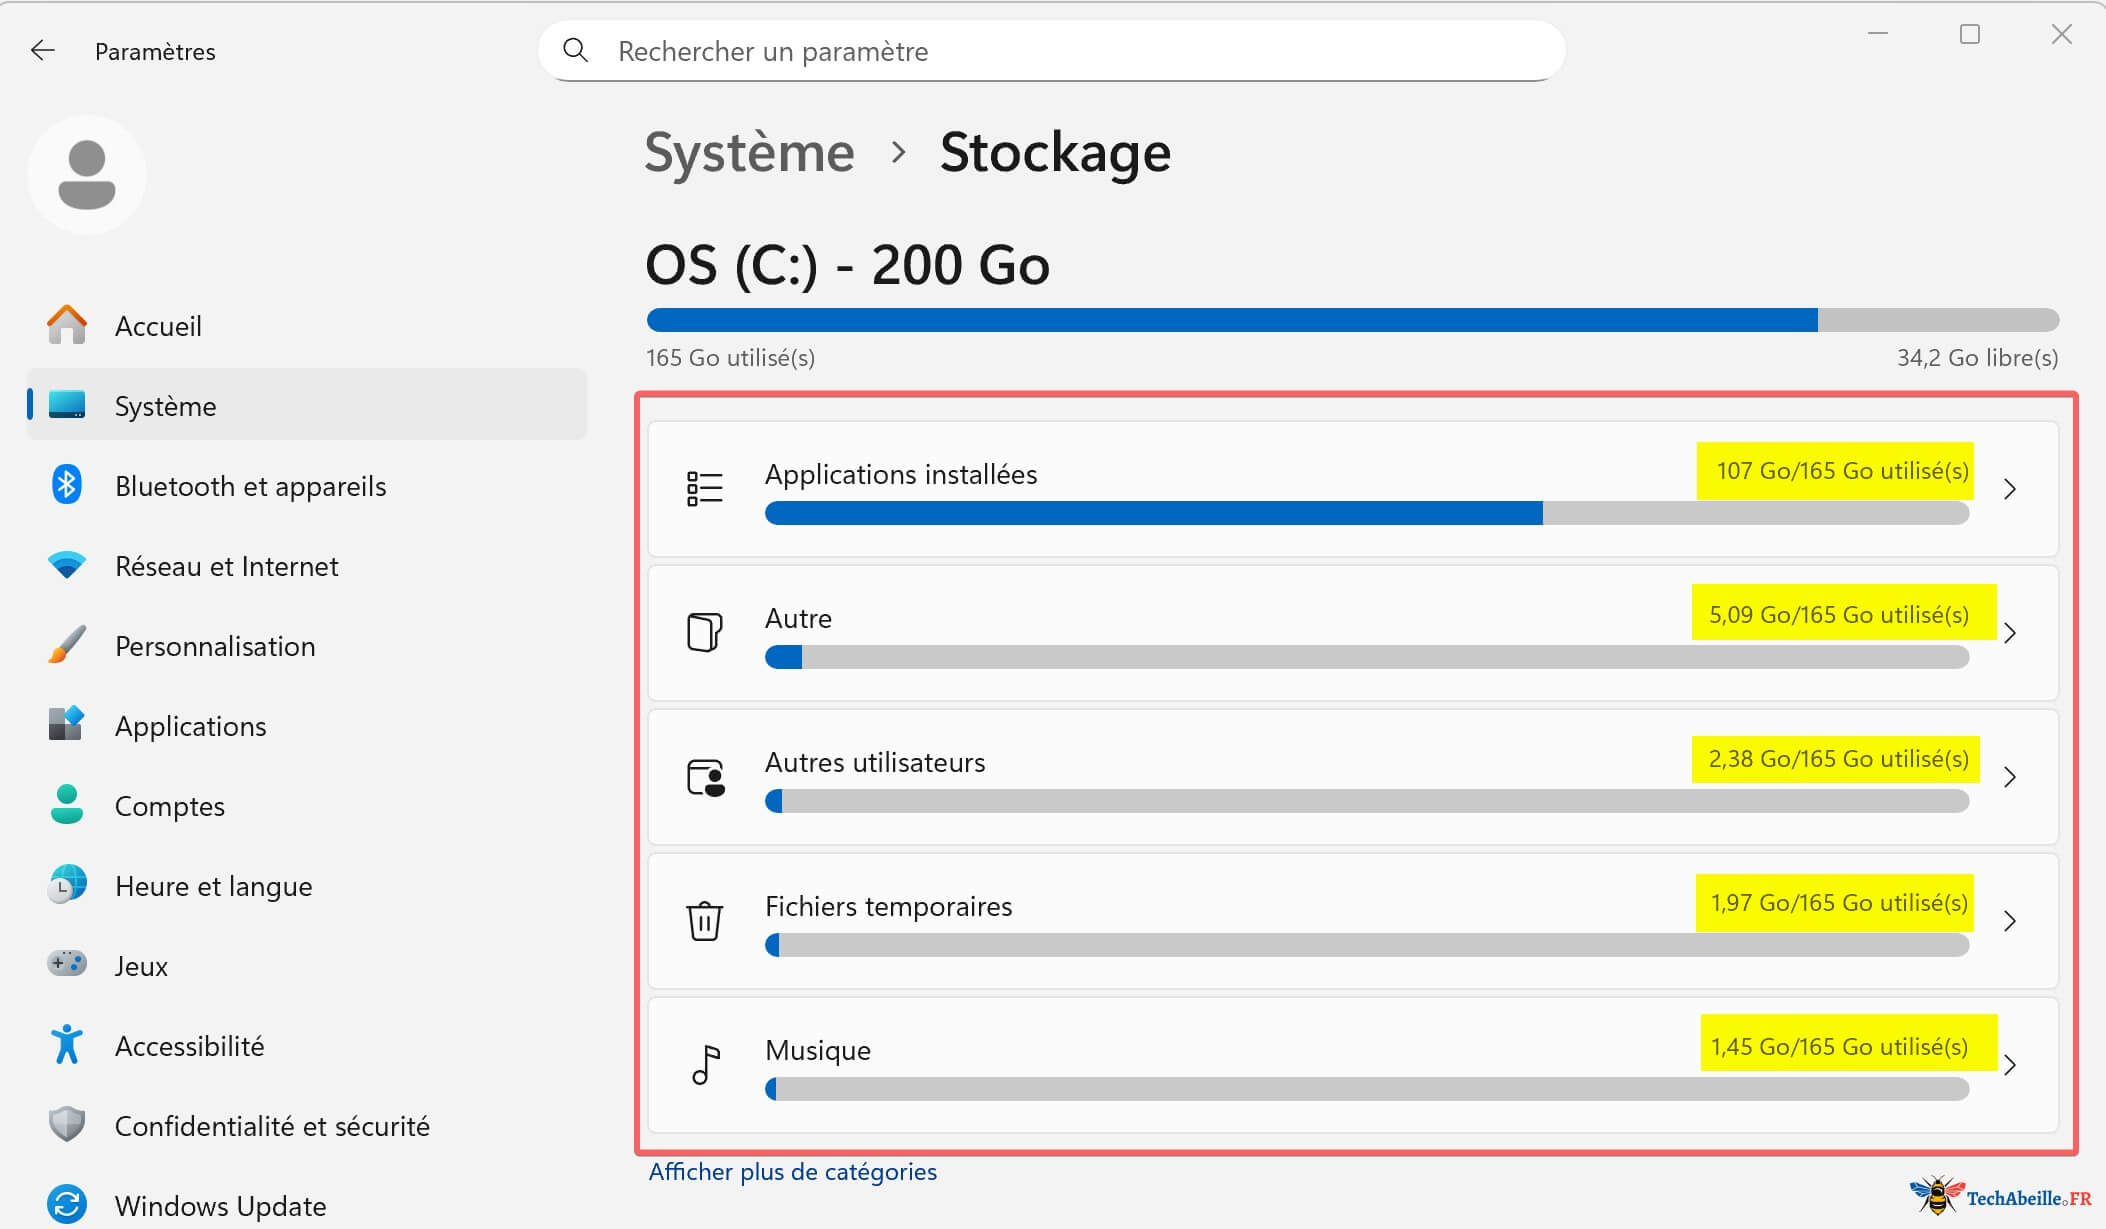Viewport: 2106px width, 1229px height.
Task: Expand the Musique storage category
Action: (2012, 1065)
